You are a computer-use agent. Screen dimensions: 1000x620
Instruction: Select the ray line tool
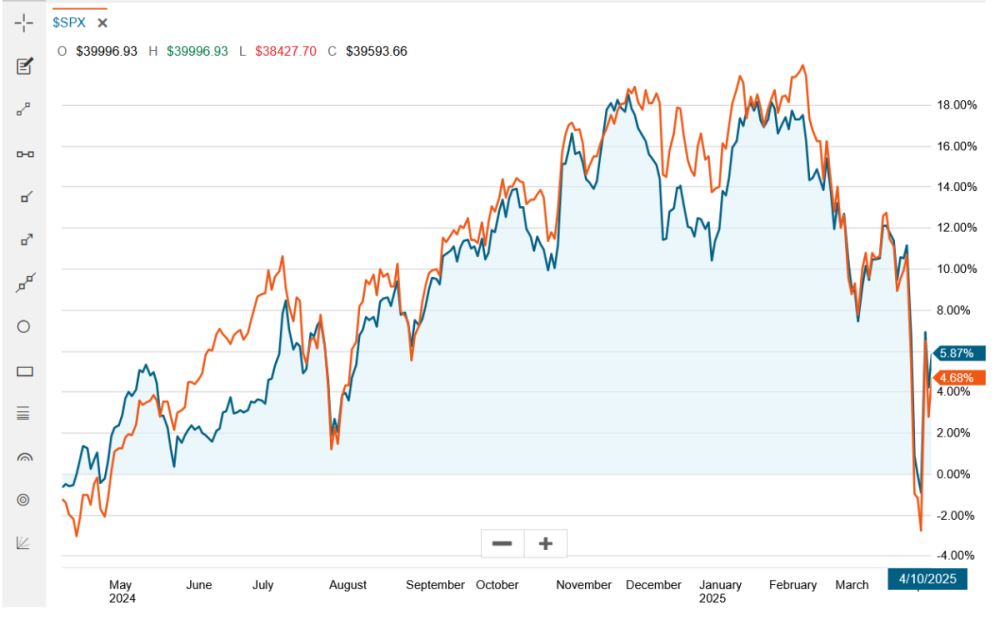(24, 196)
